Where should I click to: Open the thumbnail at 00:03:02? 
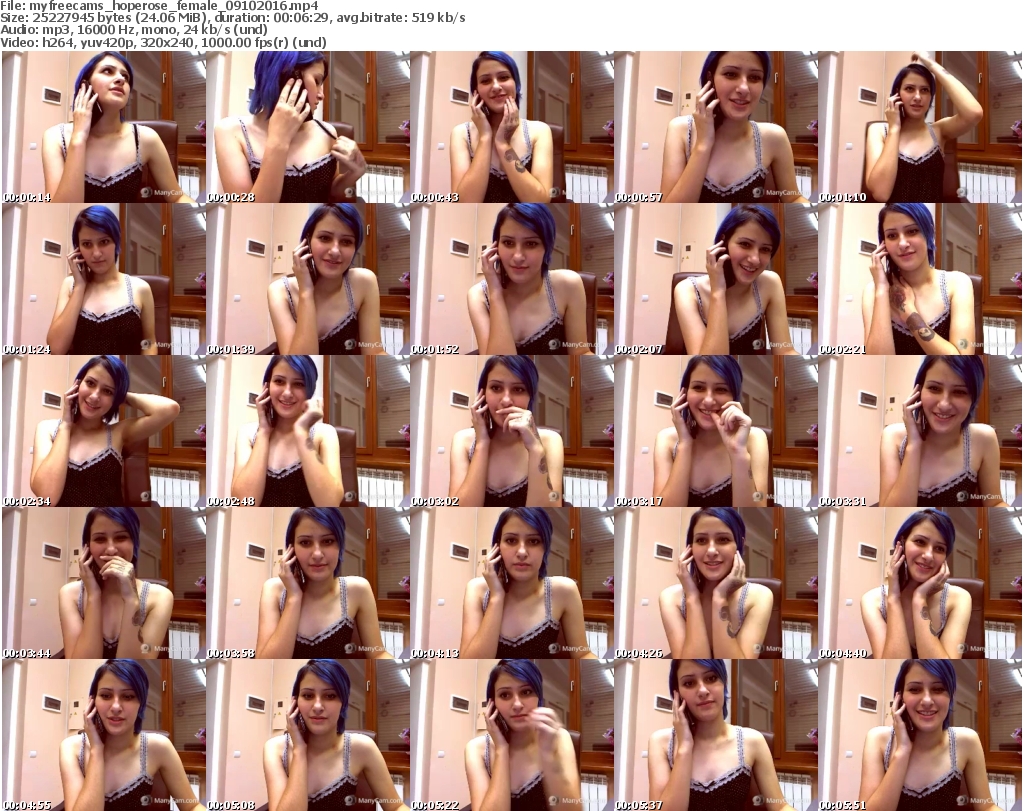(511, 431)
